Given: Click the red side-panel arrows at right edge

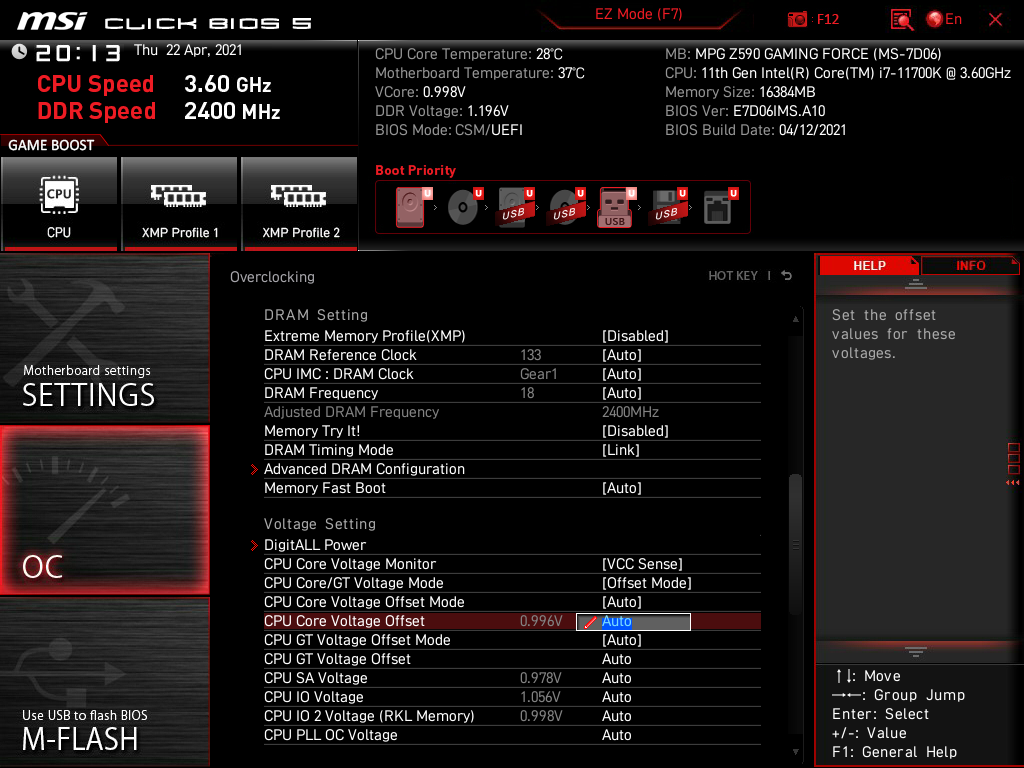Looking at the screenshot, I should (x=1012, y=483).
